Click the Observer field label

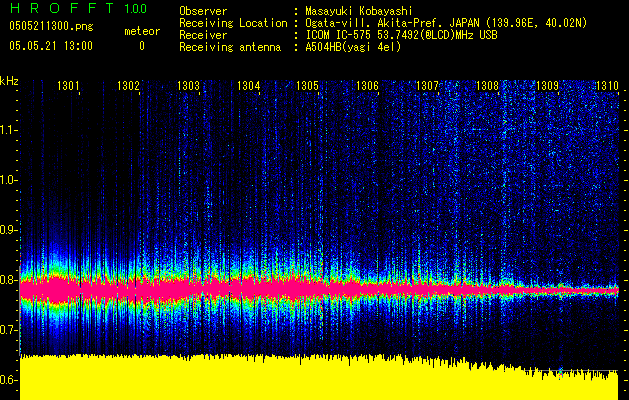pyautogui.click(x=203, y=11)
